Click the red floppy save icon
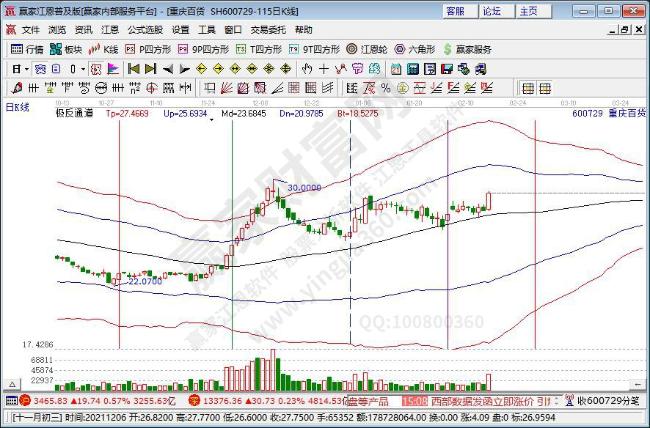 coord(447,69)
